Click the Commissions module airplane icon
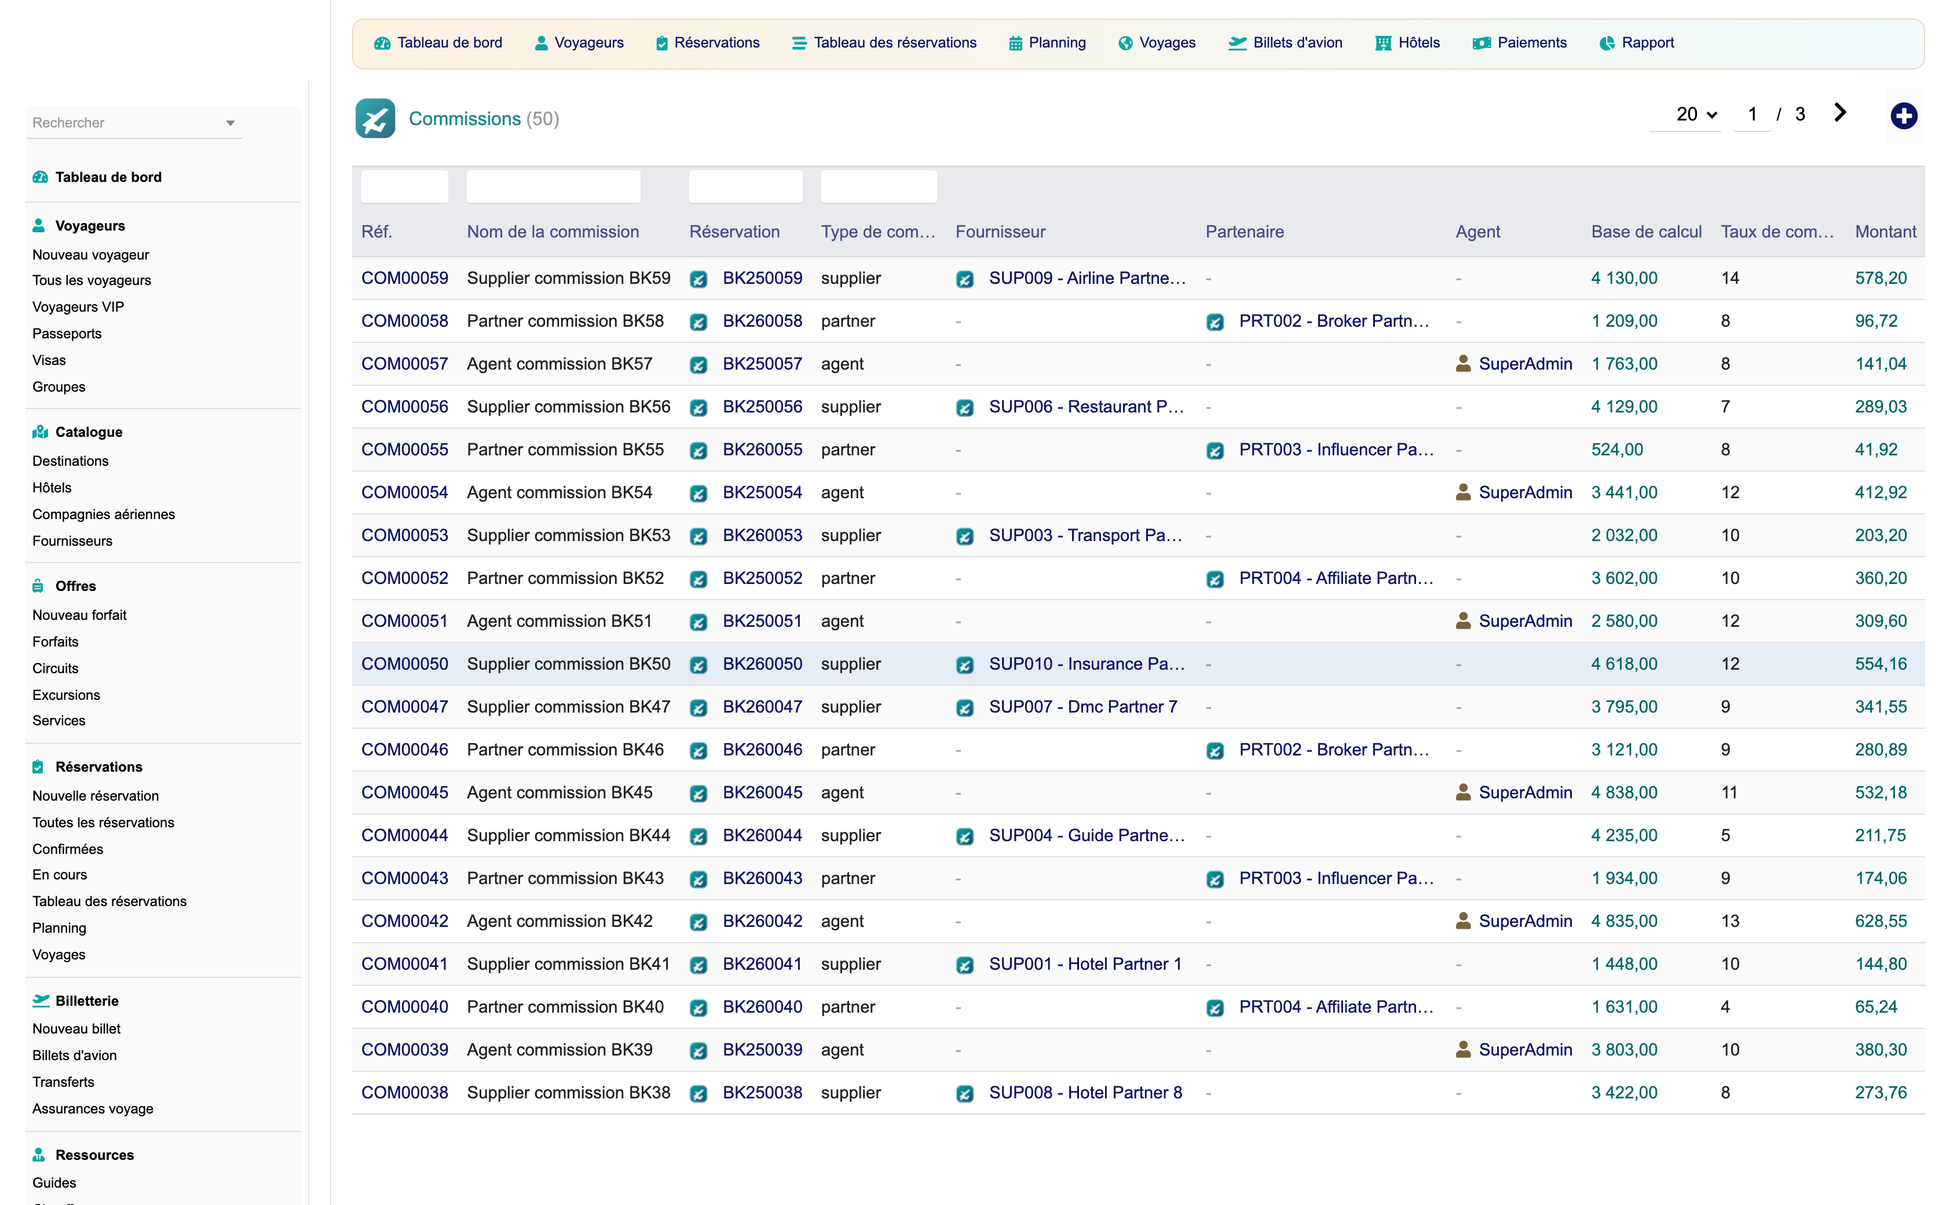The height and width of the screenshot is (1205, 1946). [x=375, y=118]
